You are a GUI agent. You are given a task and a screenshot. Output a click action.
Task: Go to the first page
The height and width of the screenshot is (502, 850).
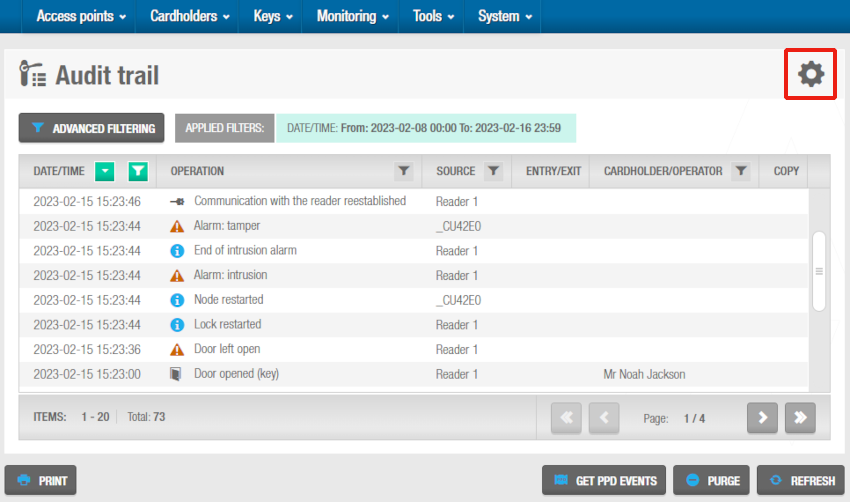(x=566, y=417)
